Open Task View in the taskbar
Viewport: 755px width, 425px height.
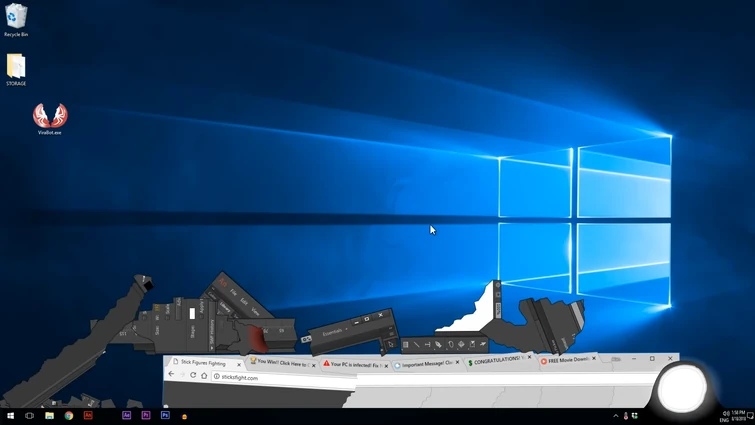pos(29,416)
